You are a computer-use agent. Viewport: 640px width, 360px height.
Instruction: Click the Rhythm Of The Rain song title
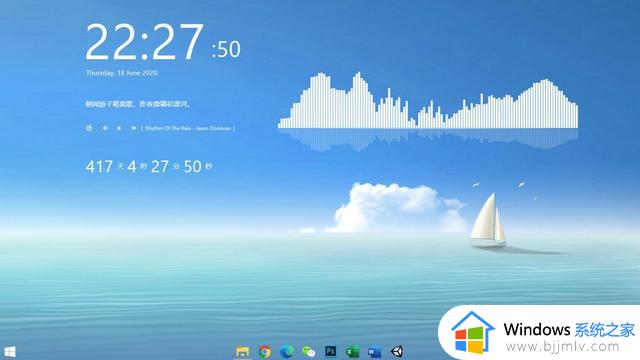tap(188, 128)
